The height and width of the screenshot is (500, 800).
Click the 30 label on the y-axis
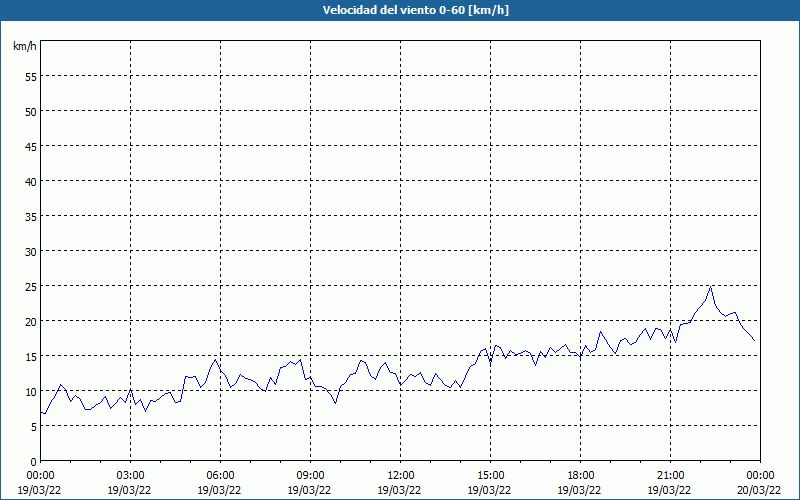(31, 252)
